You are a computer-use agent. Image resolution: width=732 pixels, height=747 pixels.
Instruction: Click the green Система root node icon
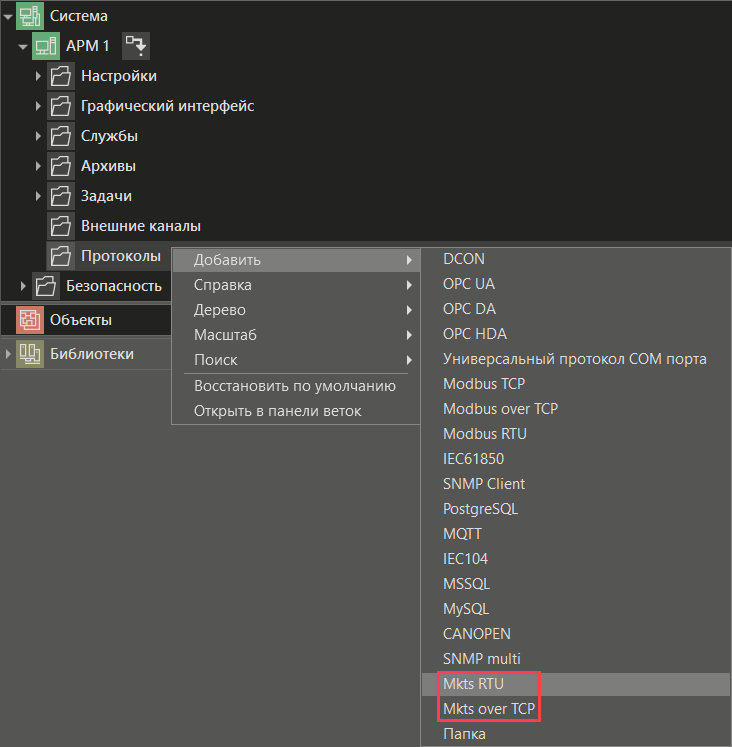point(30,16)
